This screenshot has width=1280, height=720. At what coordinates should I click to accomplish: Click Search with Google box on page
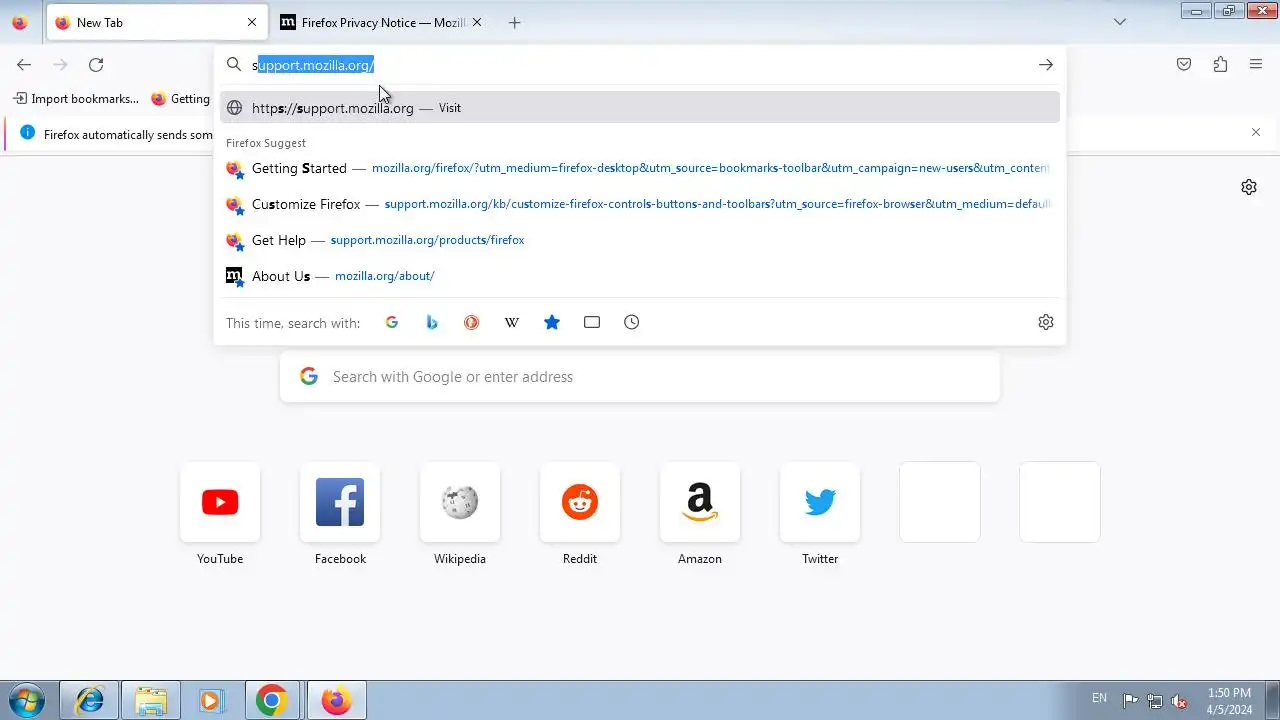[x=640, y=377]
